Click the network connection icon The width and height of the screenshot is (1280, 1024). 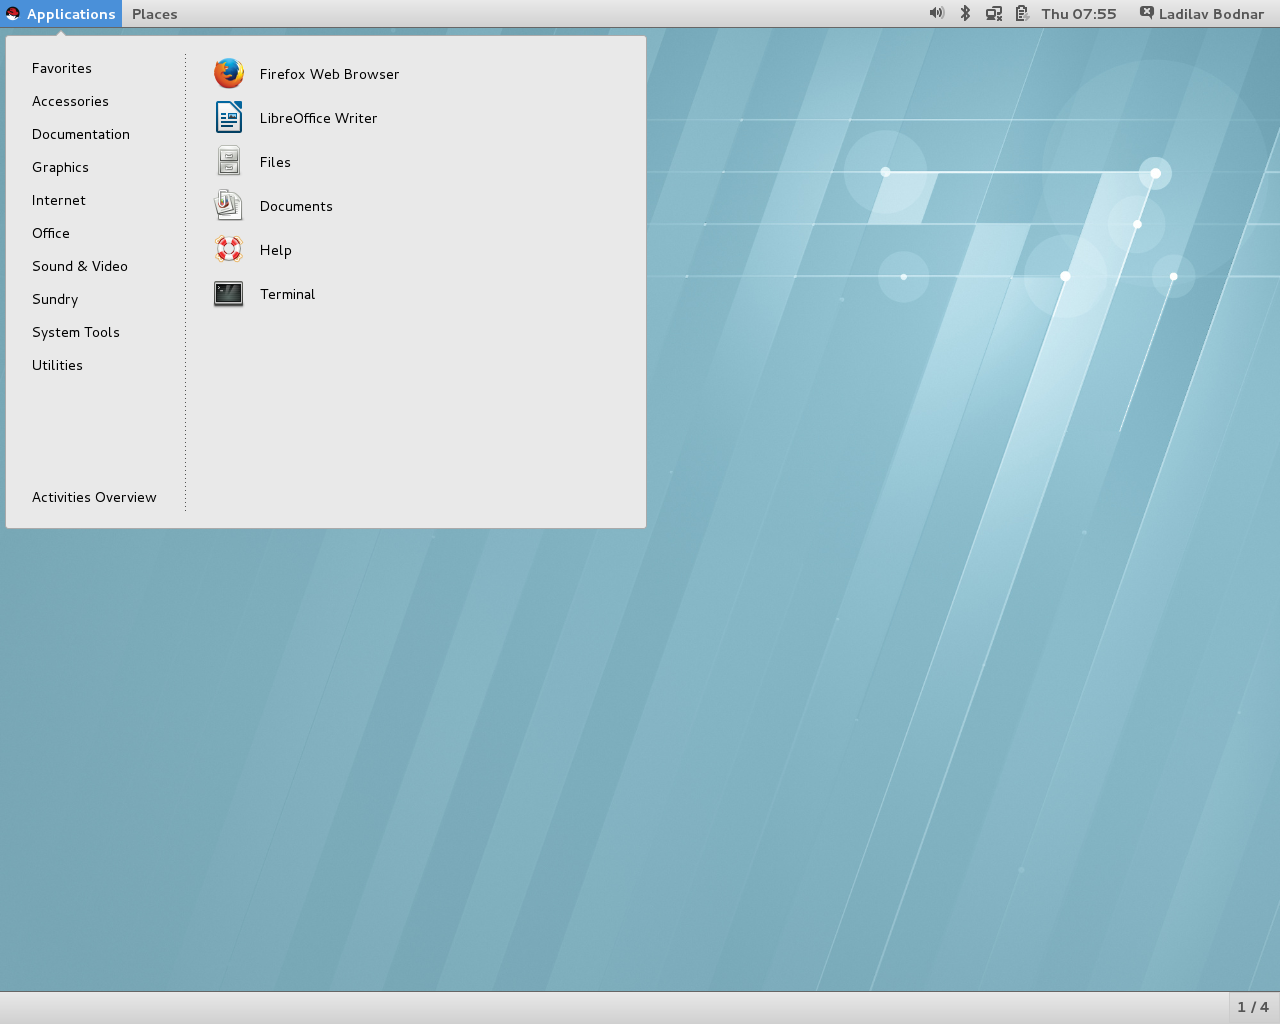coord(994,14)
